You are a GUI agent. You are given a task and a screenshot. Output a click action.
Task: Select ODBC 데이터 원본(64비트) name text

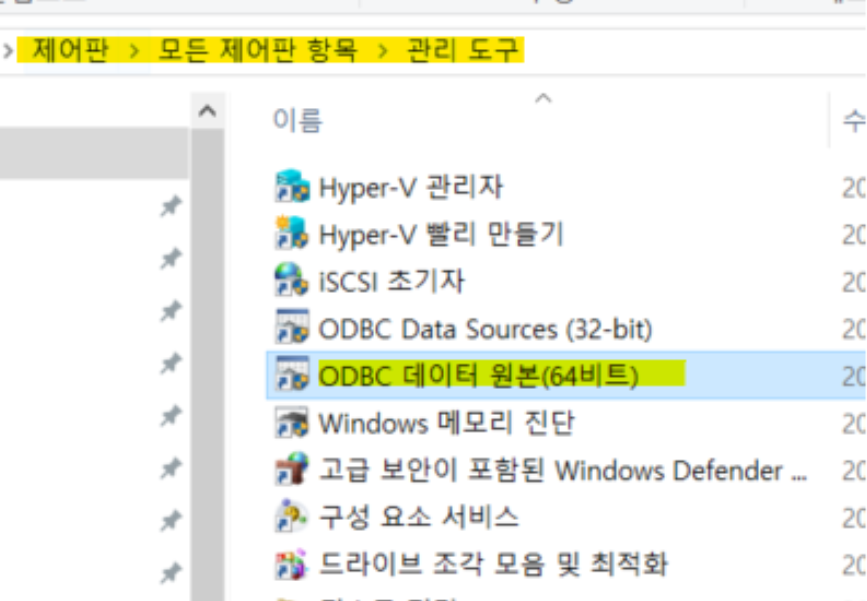click(479, 376)
